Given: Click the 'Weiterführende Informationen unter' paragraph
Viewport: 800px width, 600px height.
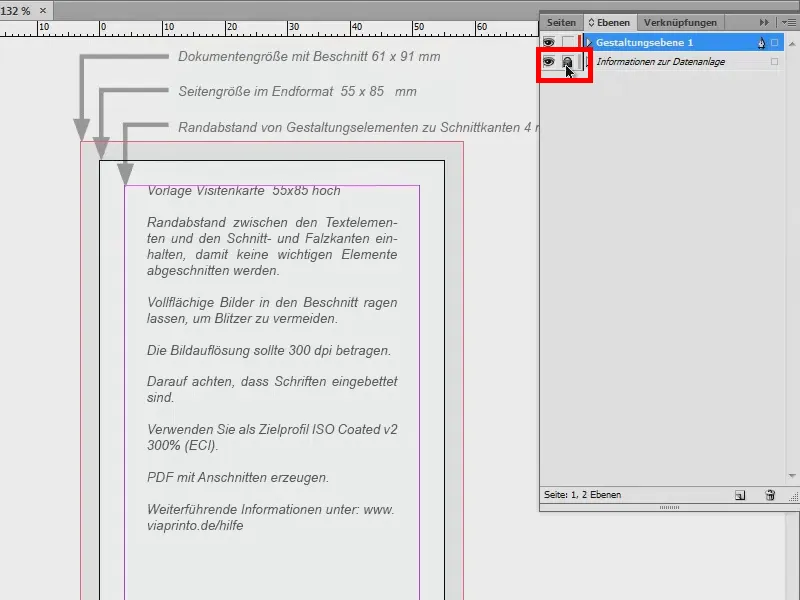Looking at the screenshot, I should [x=270, y=517].
